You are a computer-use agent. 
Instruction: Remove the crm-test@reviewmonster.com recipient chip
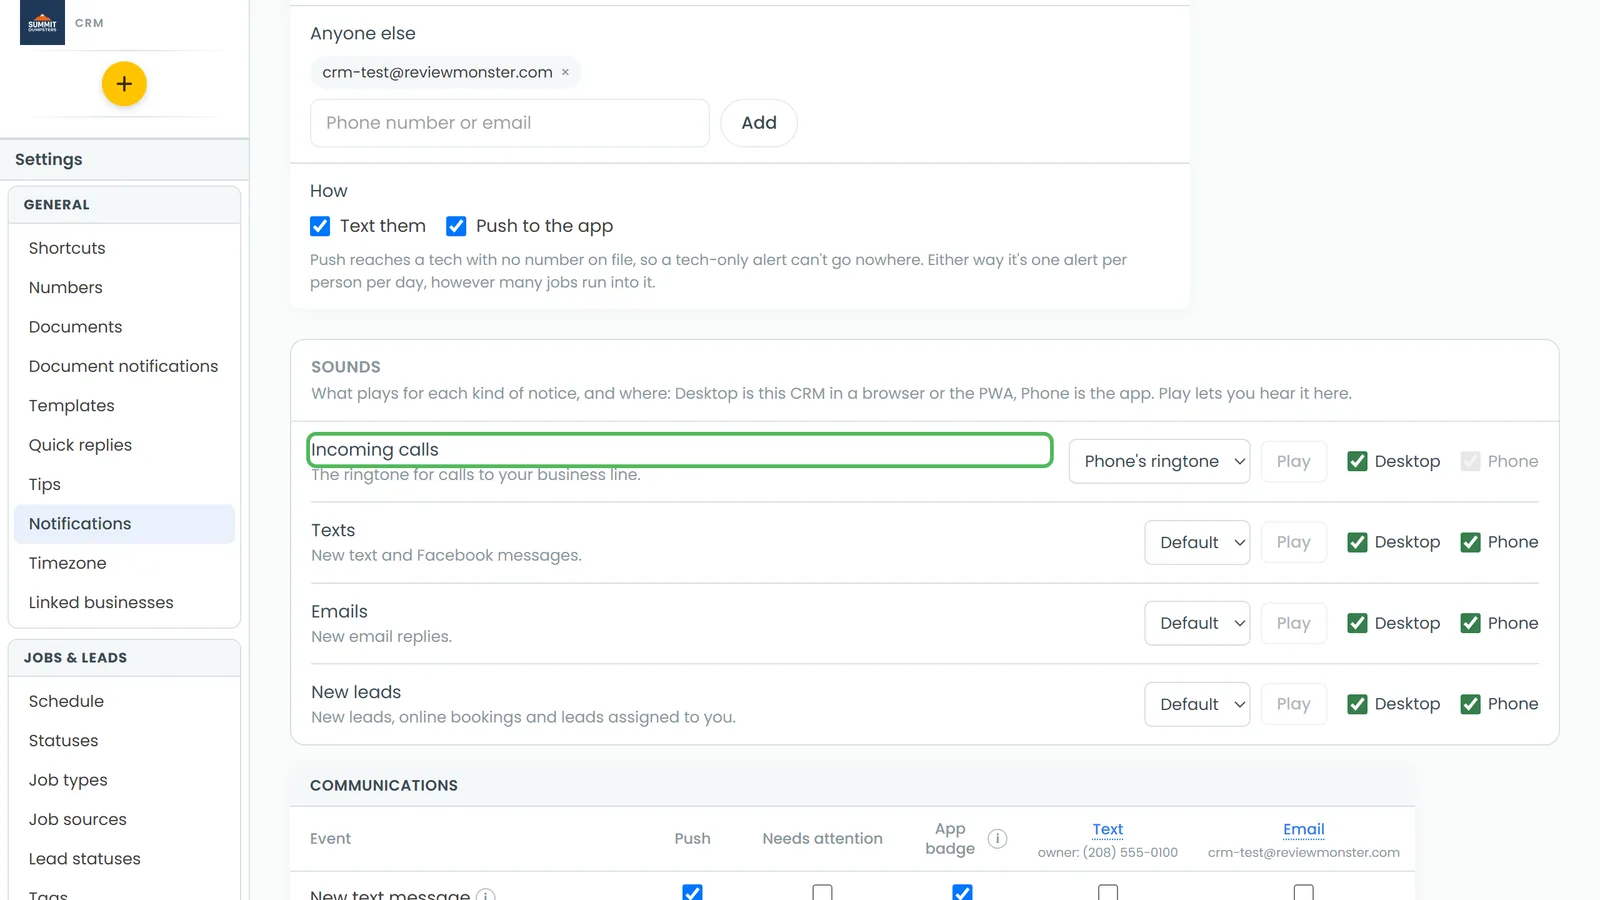point(565,72)
